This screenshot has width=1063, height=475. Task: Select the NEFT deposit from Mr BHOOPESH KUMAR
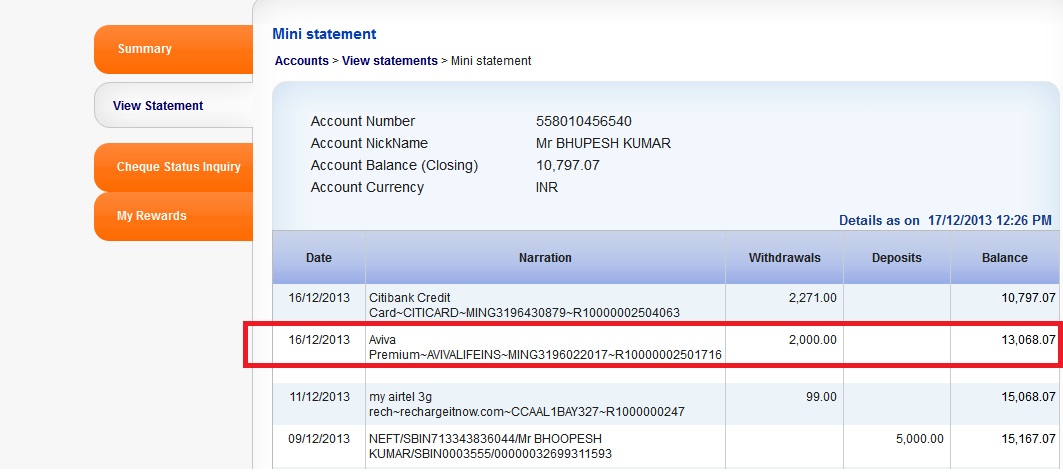666,447
